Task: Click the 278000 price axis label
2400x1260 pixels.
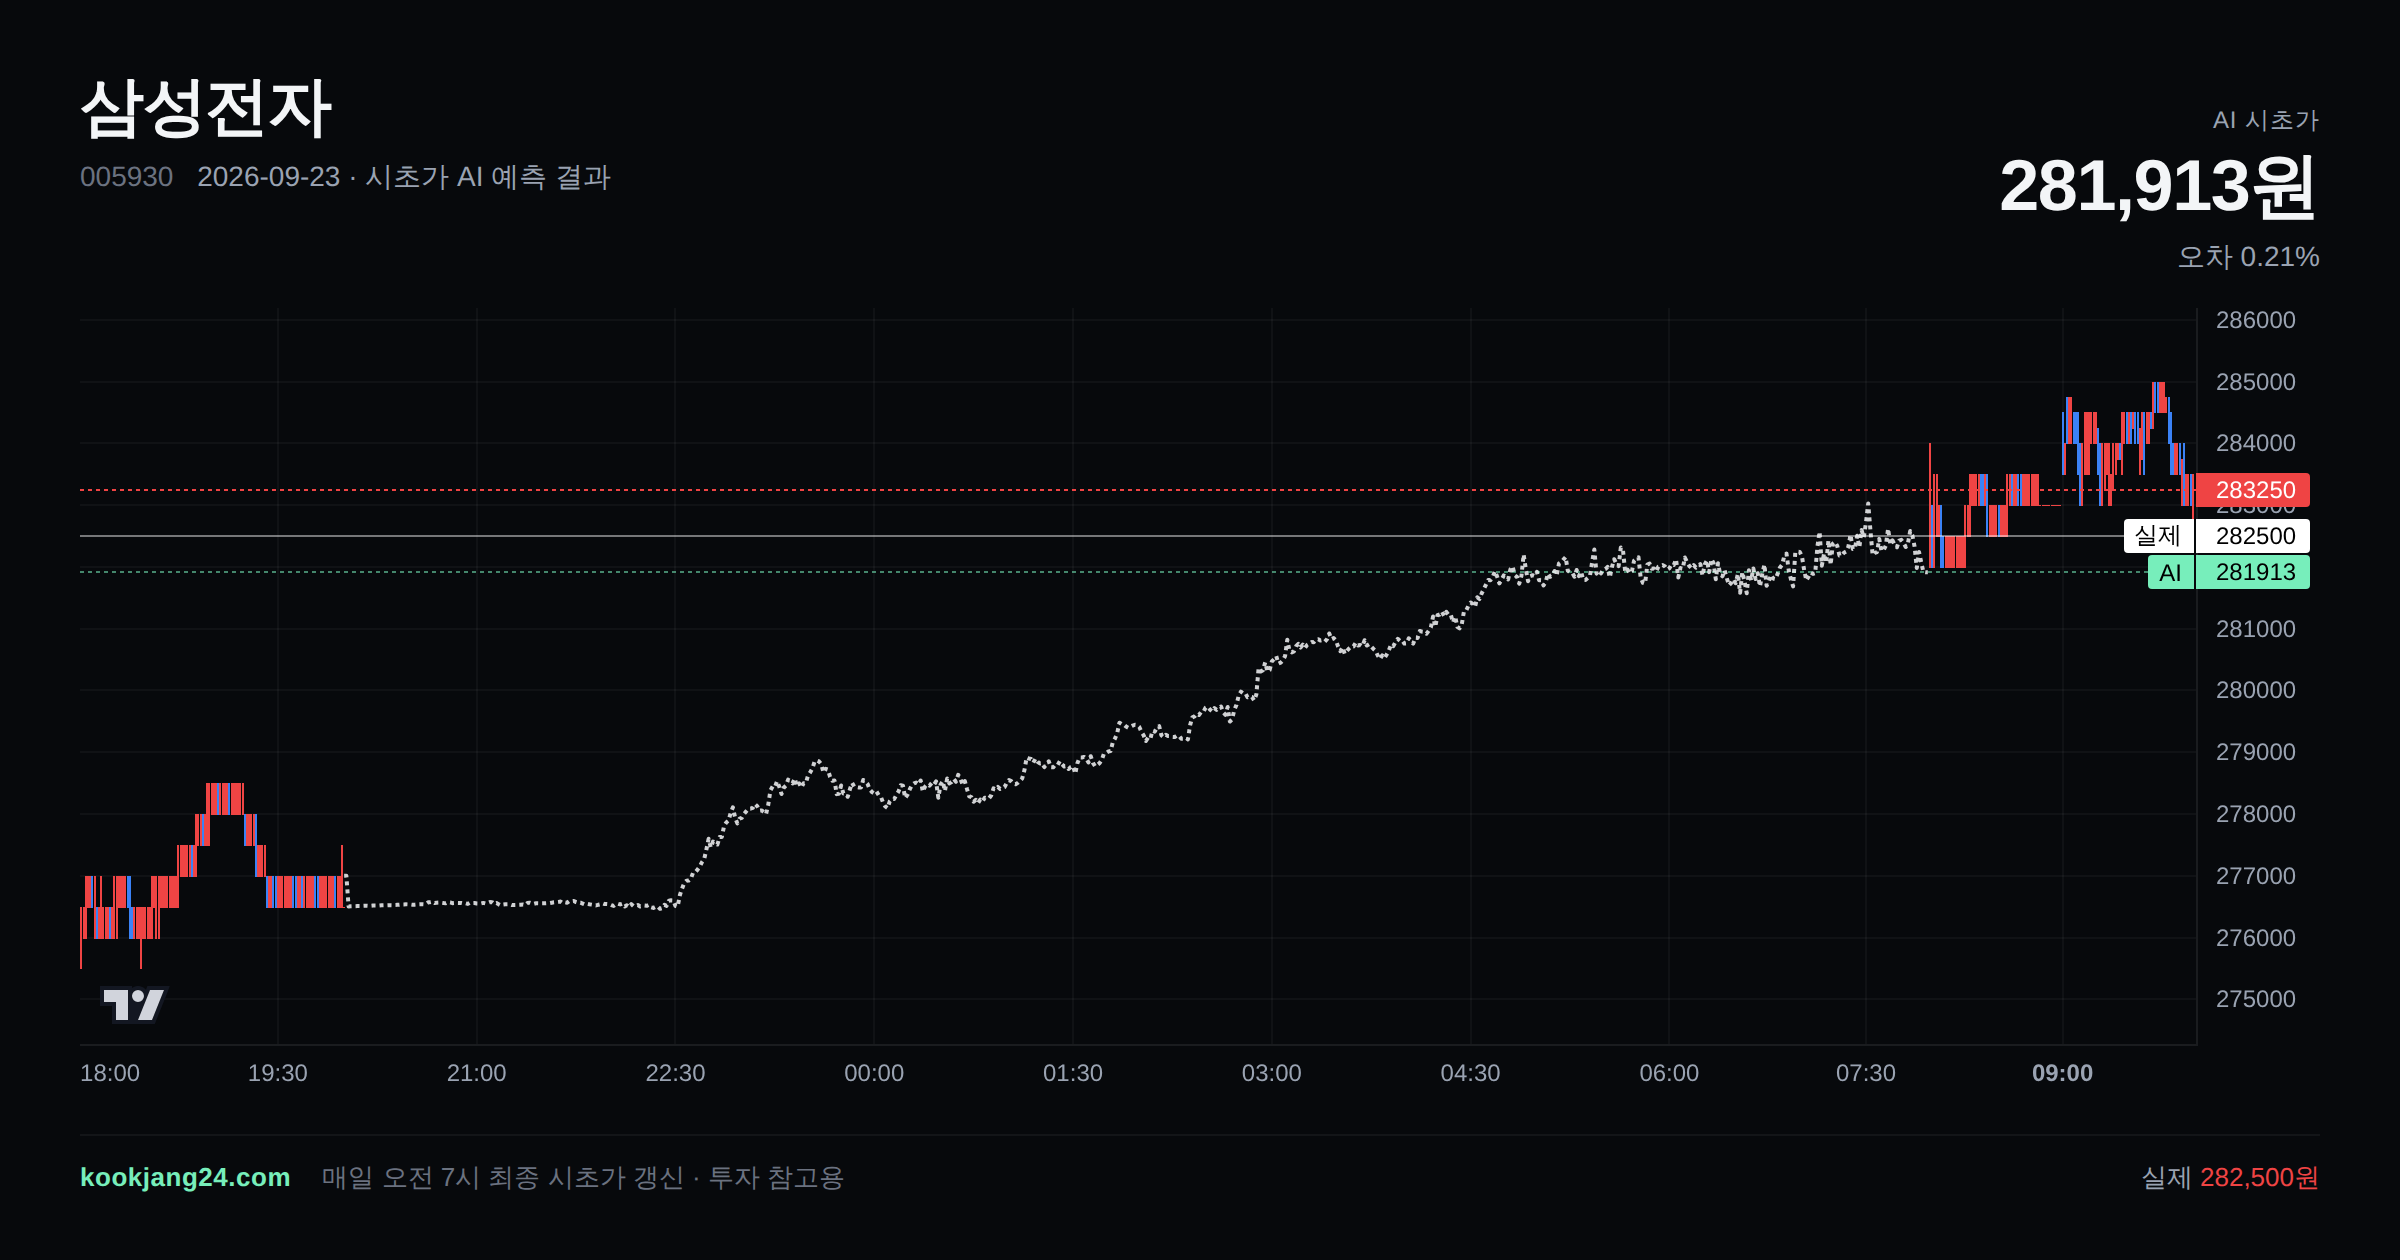Action: 2255,814
